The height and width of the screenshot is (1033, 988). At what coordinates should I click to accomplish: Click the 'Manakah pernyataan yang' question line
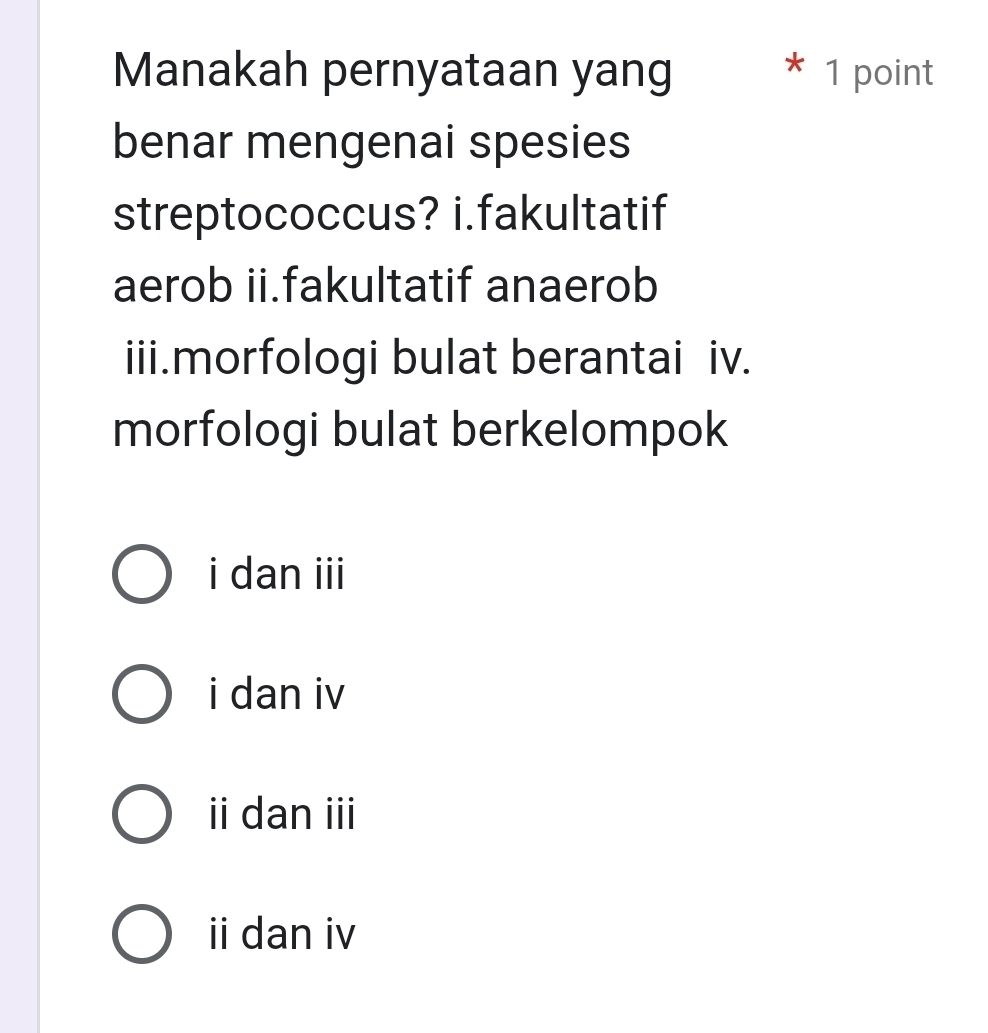coord(393,73)
